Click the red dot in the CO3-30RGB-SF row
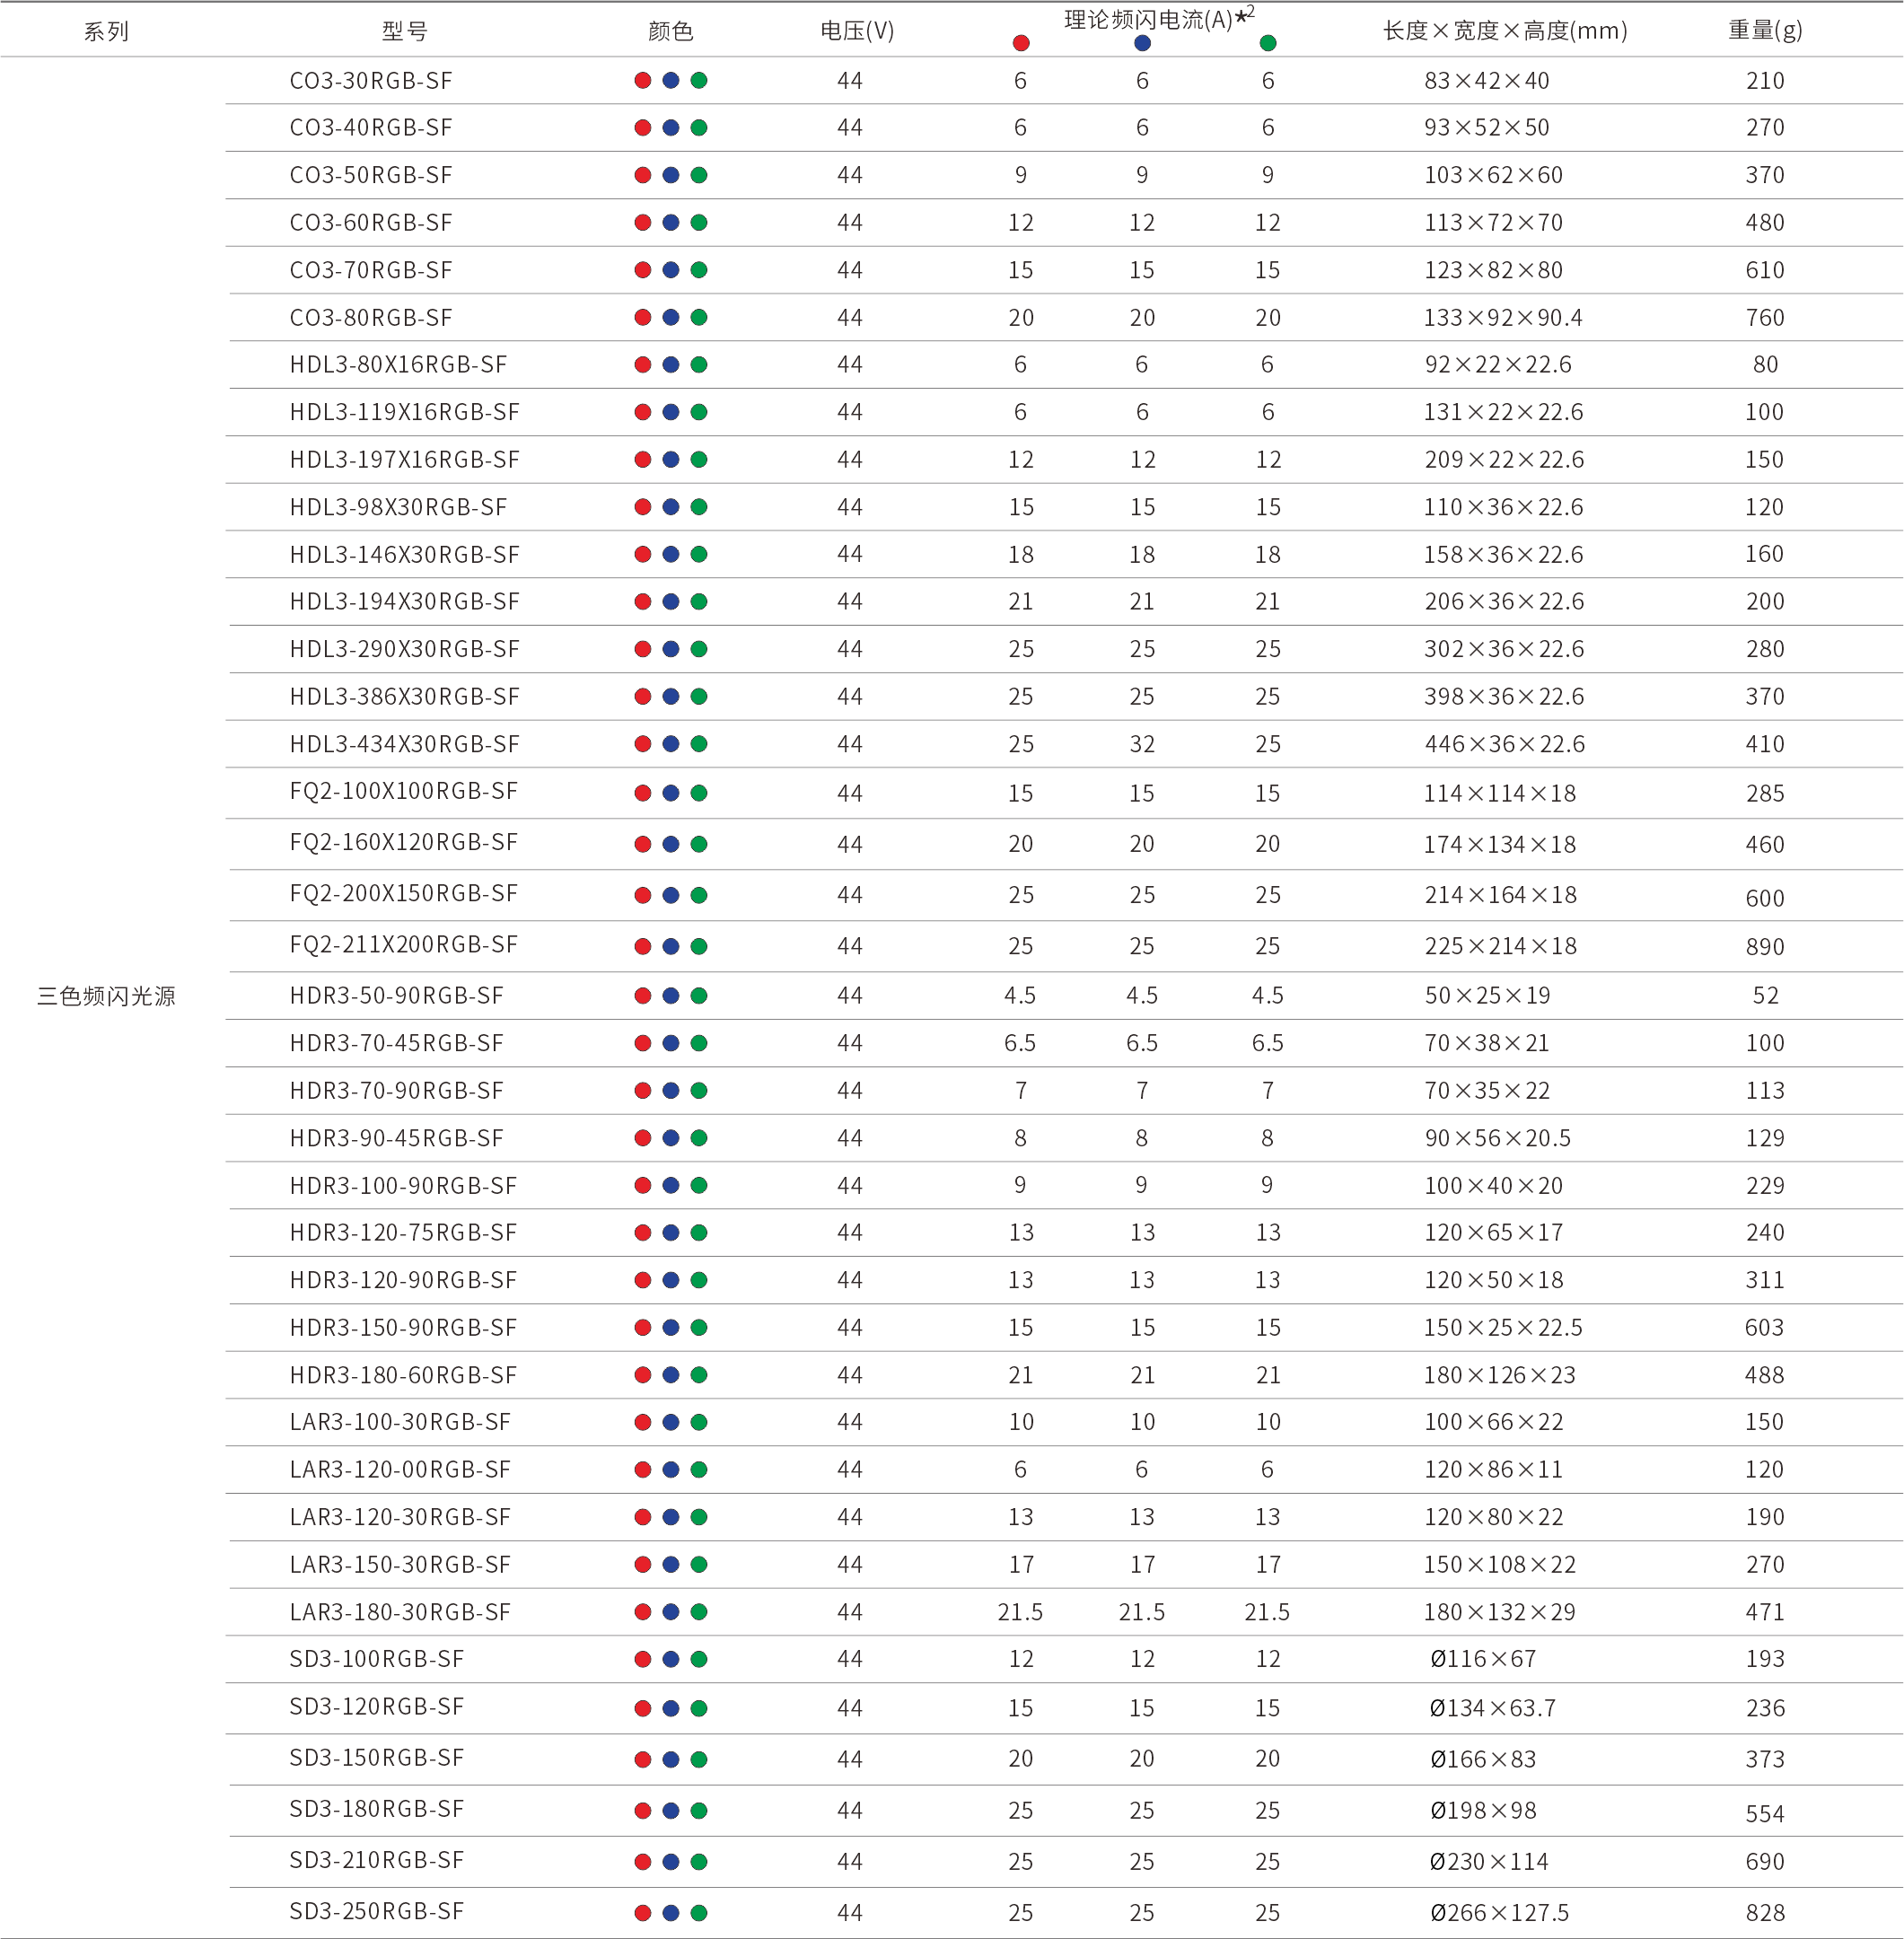The image size is (1904, 1939). click(x=643, y=81)
